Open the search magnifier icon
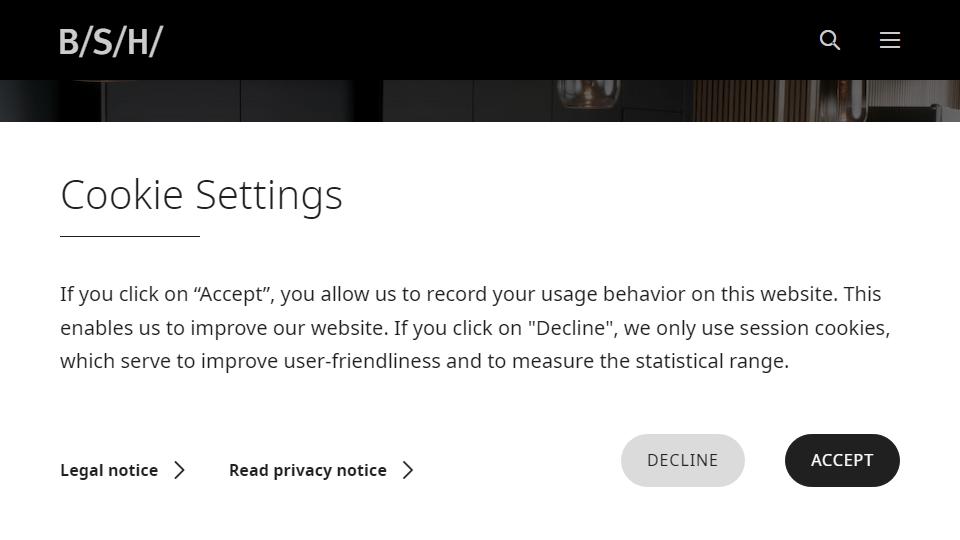Viewport: 960px width, 540px height. coord(830,40)
